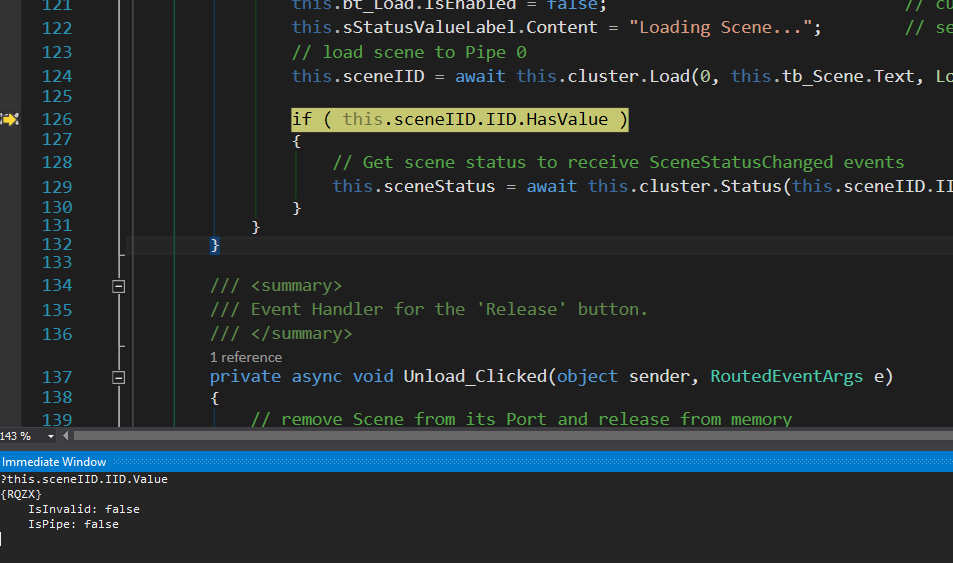
Task: Click the RoutedEventArgs type in the method signature
Action: (786, 377)
